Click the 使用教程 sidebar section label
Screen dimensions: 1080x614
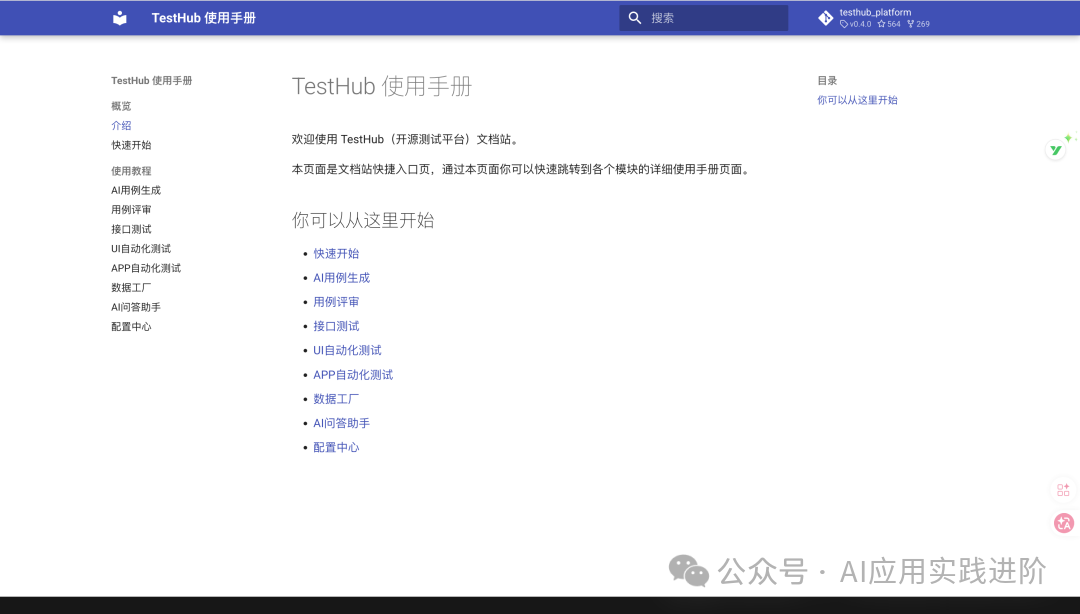132,171
